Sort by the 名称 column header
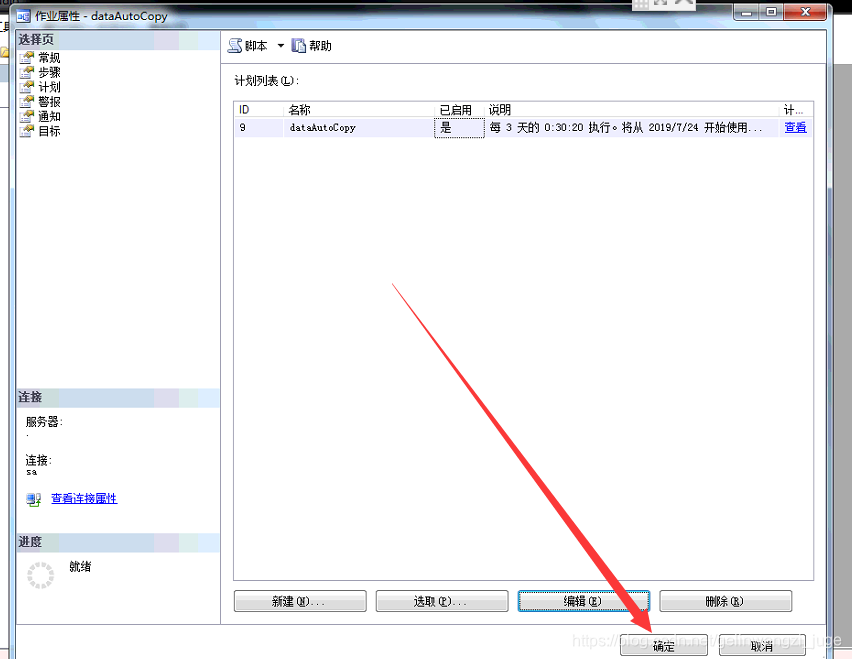Screen dimensions: 852x659 coord(359,110)
